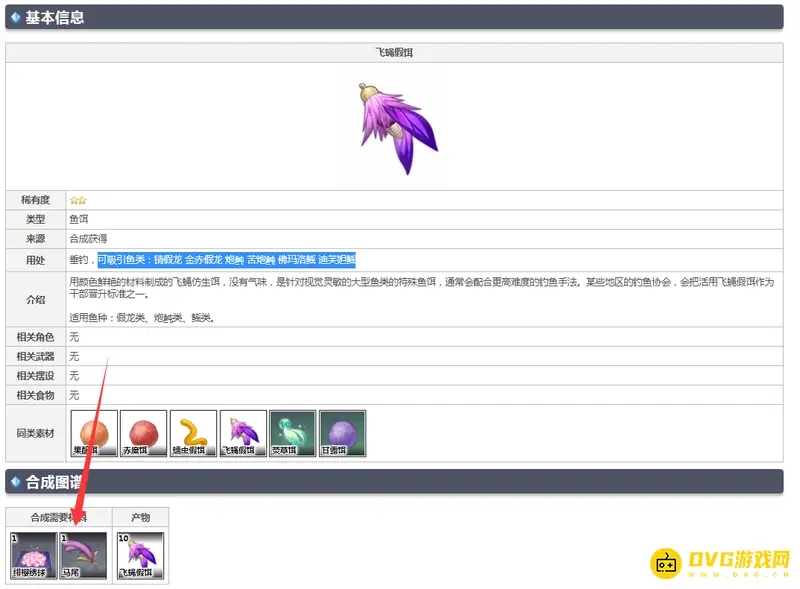Open the purple 甘露饵 bait icon
800x589 pixels.
click(342, 433)
